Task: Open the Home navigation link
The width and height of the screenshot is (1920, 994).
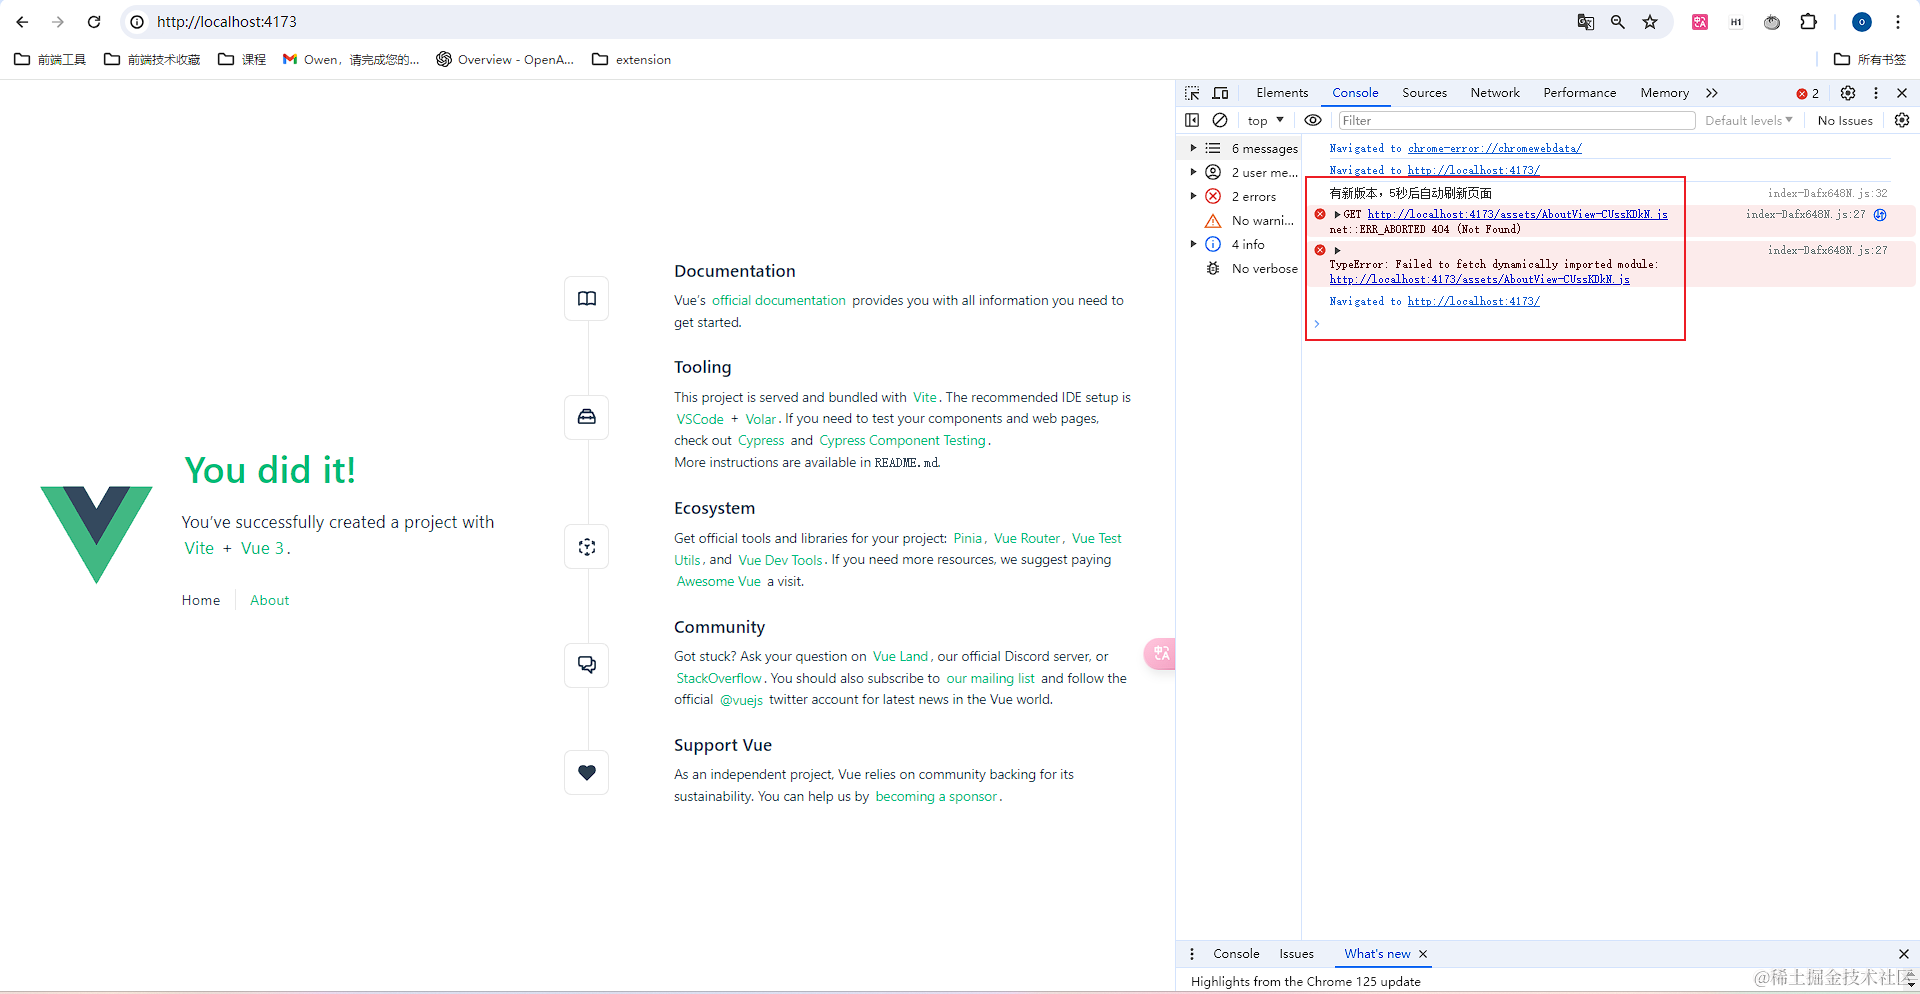Action: click(x=201, y=600)
